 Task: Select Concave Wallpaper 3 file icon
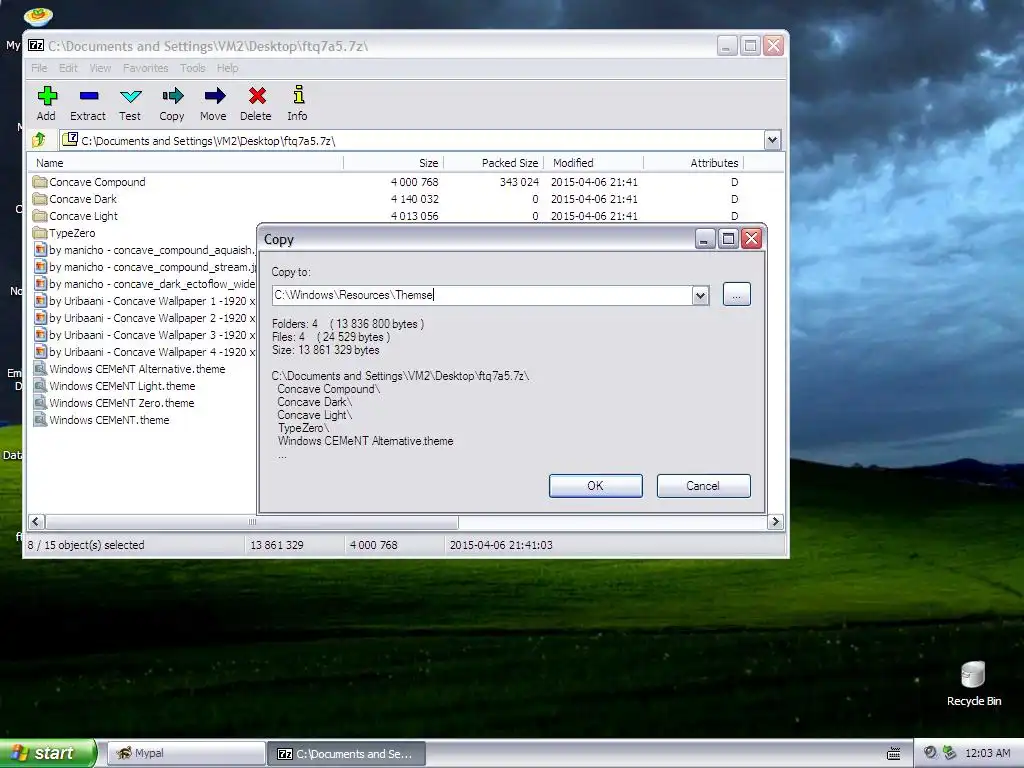(x=40, y=334)
